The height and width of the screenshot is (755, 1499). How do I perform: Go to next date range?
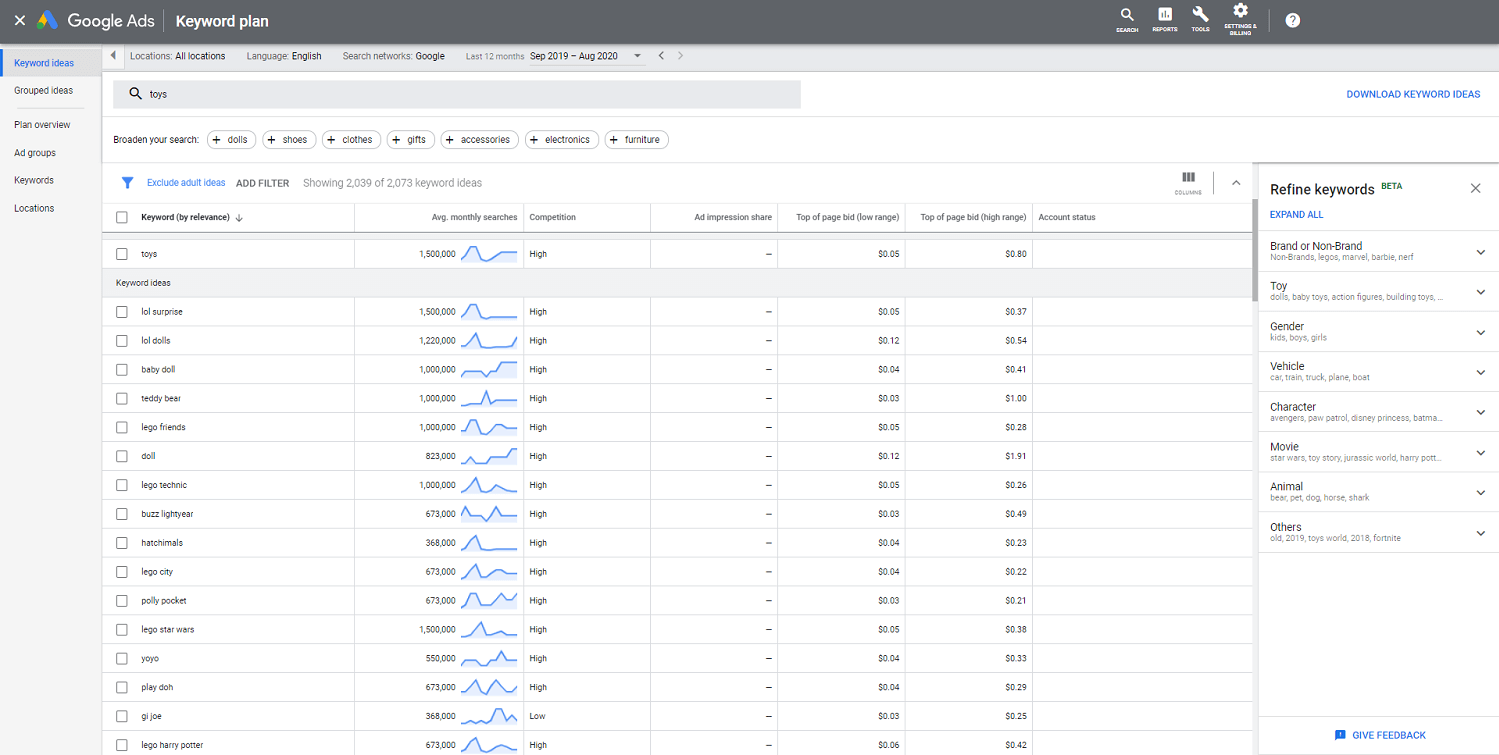(681, 56)
